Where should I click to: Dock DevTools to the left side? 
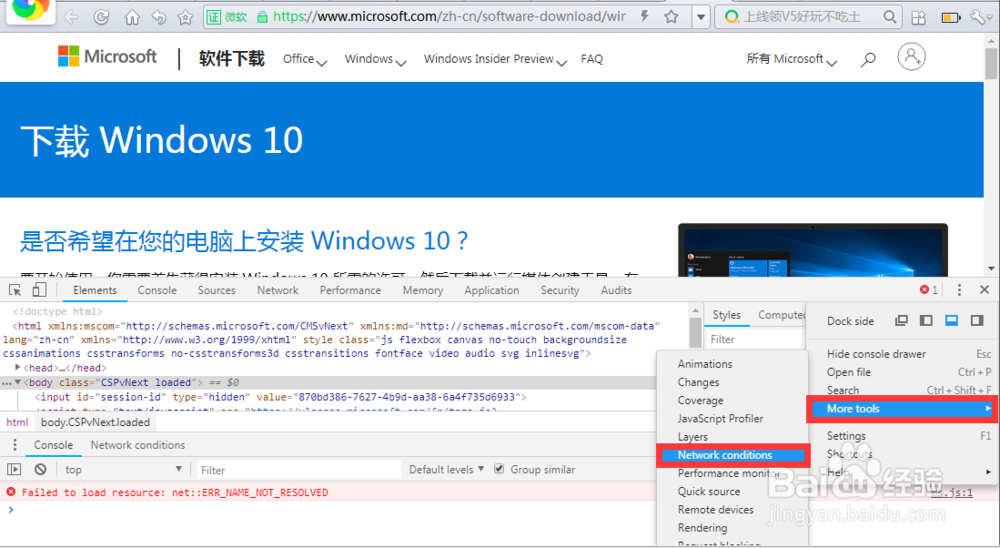pyautogui.click(x=926, y=320)
